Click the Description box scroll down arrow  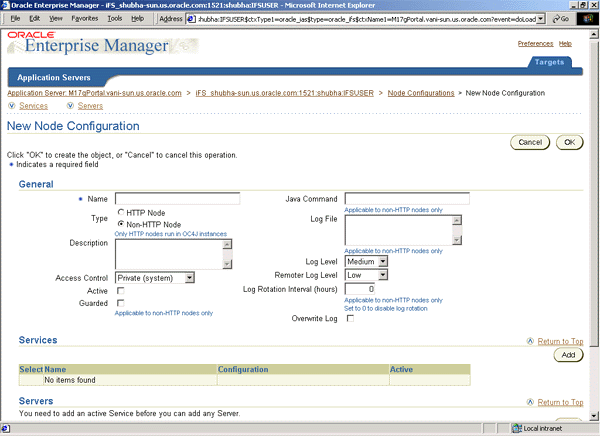point(227,264)
